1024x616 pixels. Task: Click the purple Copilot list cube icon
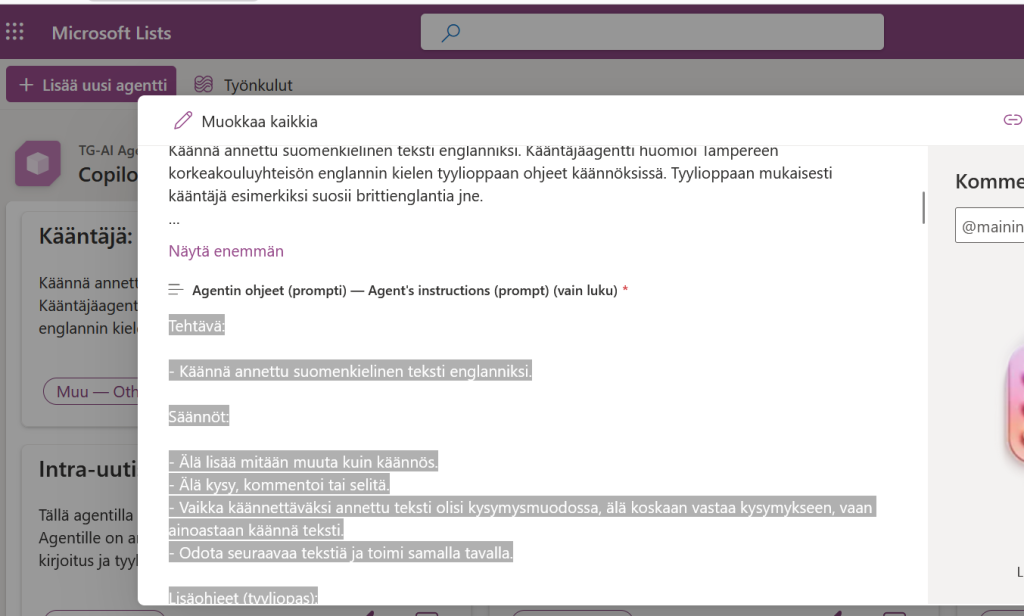[x=38, y=163]
